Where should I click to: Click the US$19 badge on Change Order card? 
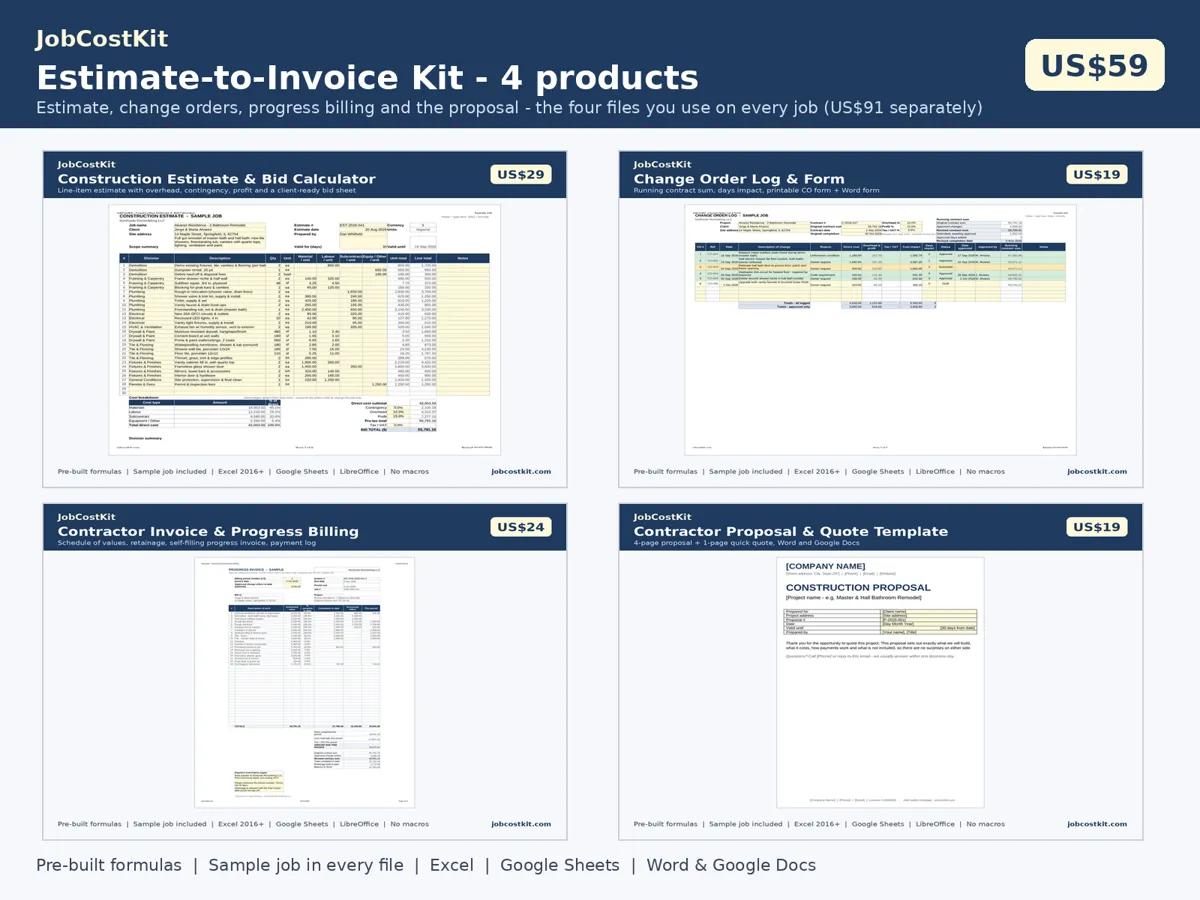point(1097,174)
